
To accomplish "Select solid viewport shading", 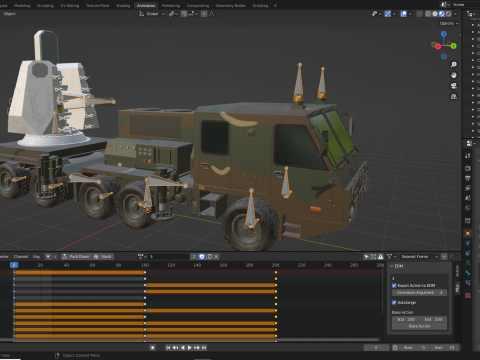I will point(435,14).
